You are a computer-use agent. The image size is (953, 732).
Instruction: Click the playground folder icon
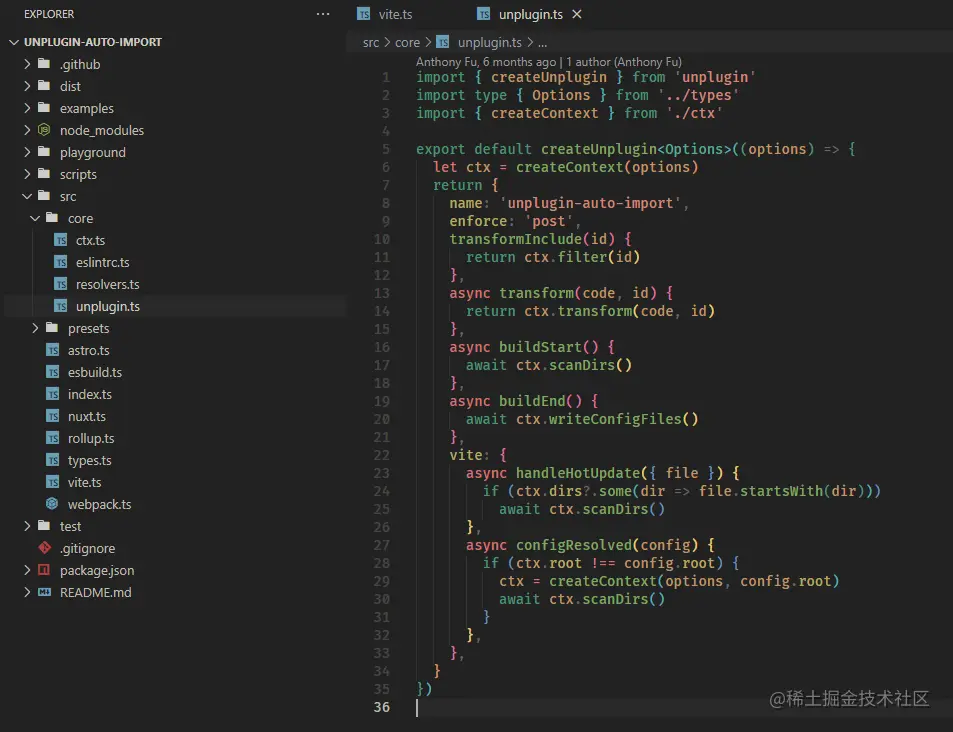44,151
